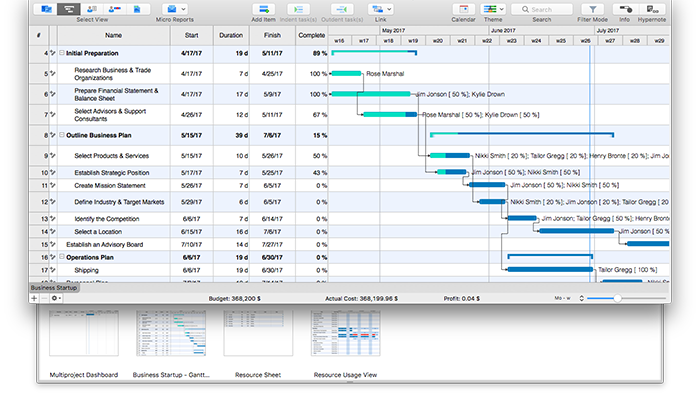Click the minus remove button at bottom left
This screenshot has width=700, height=394.
(x=44, y=298)
